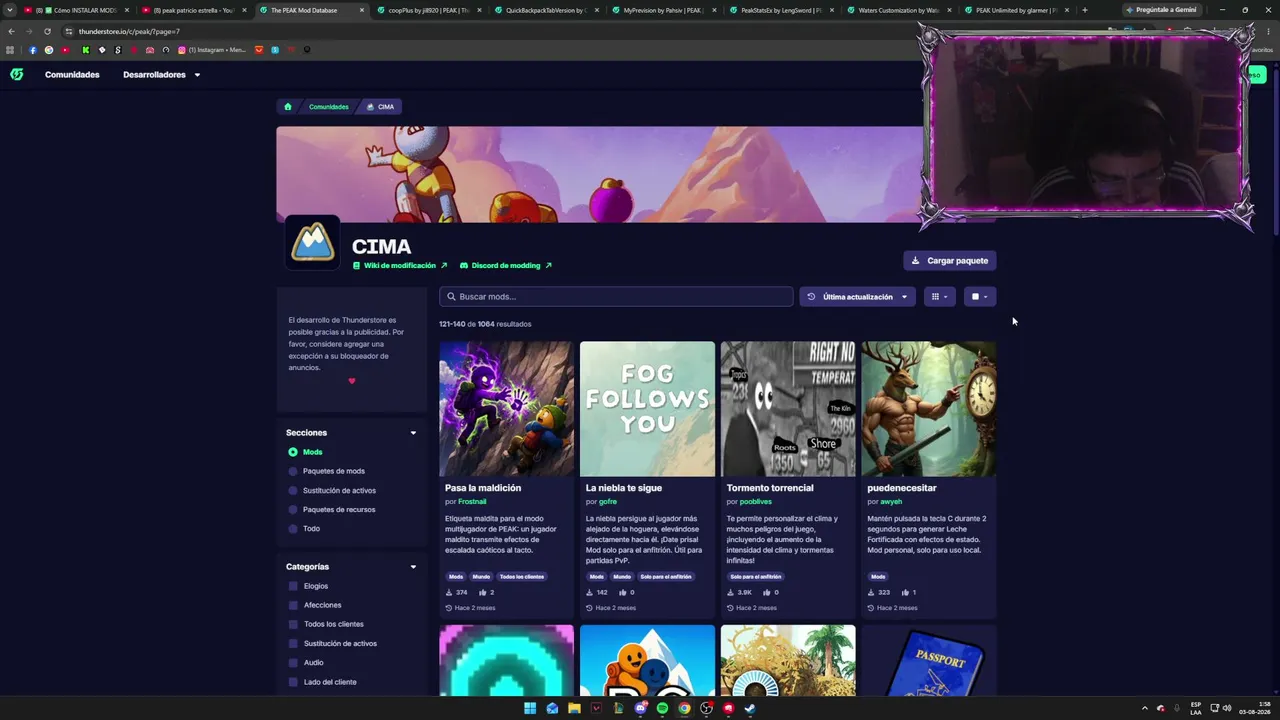
Task: Open the Kick bookmark icon
Action: point(85,50)
